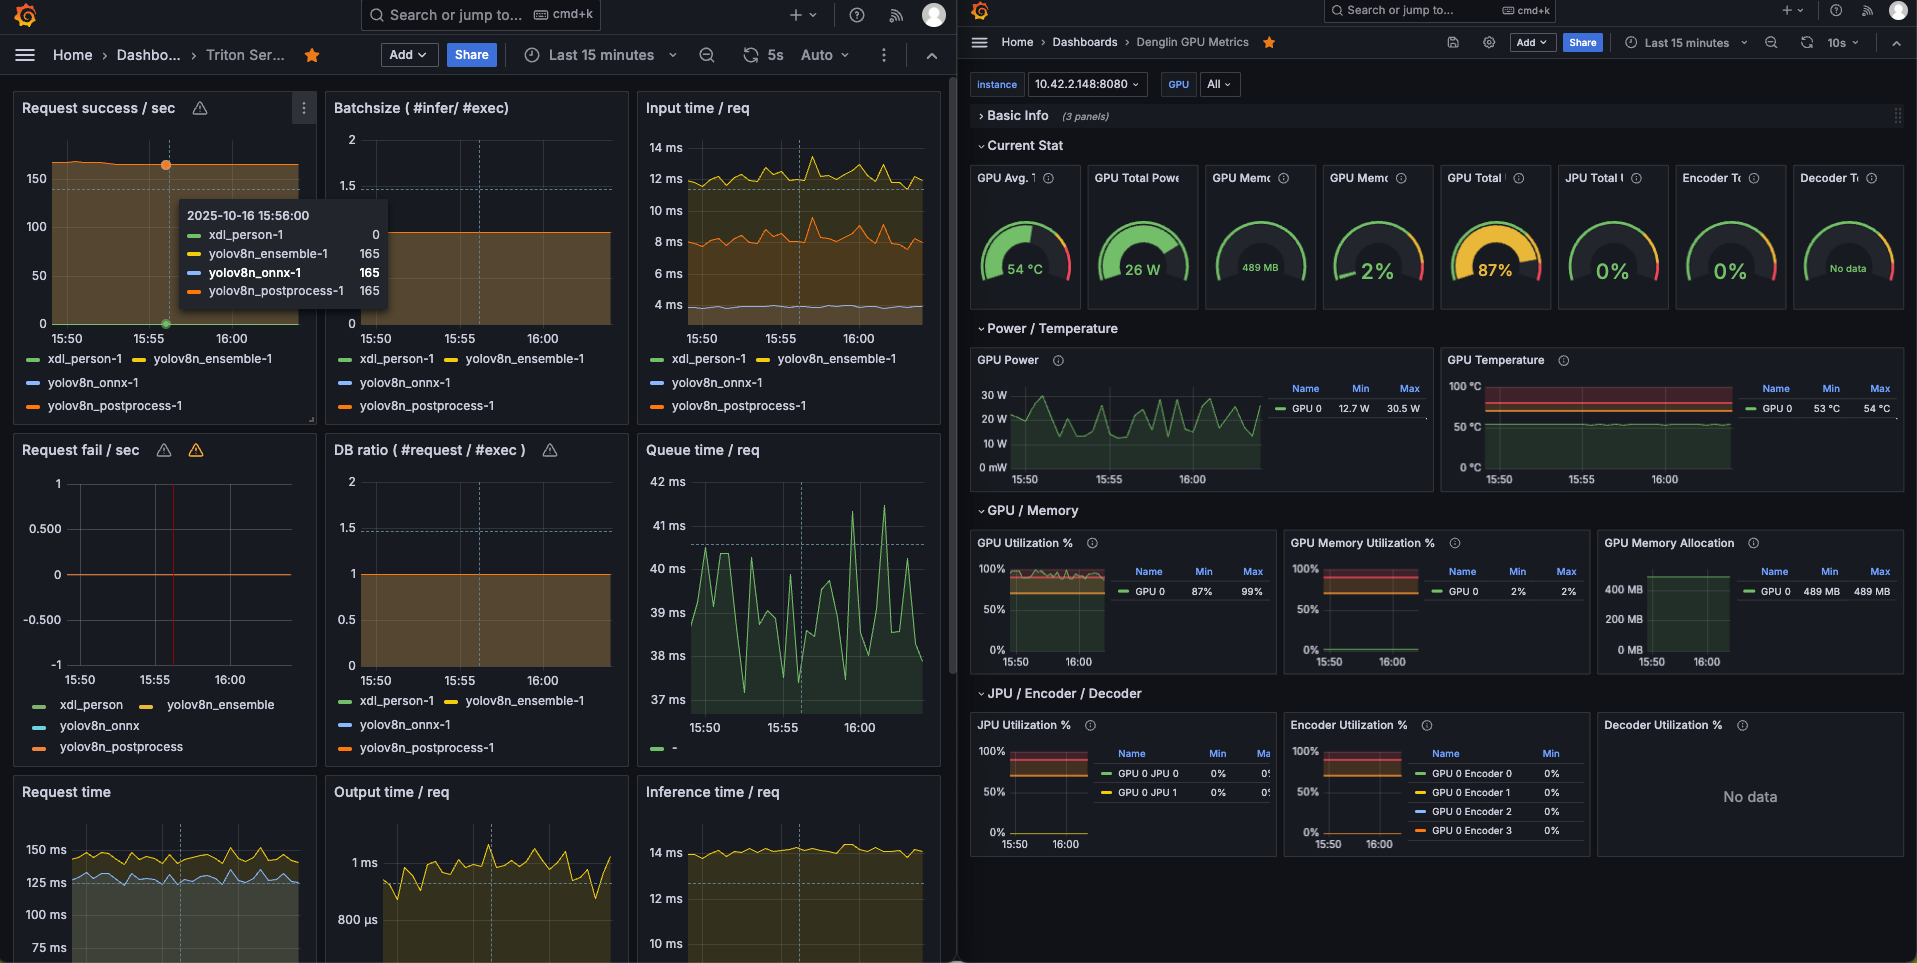Click the star icon beside Denglin GPU Metrics

pos(1269,42)
